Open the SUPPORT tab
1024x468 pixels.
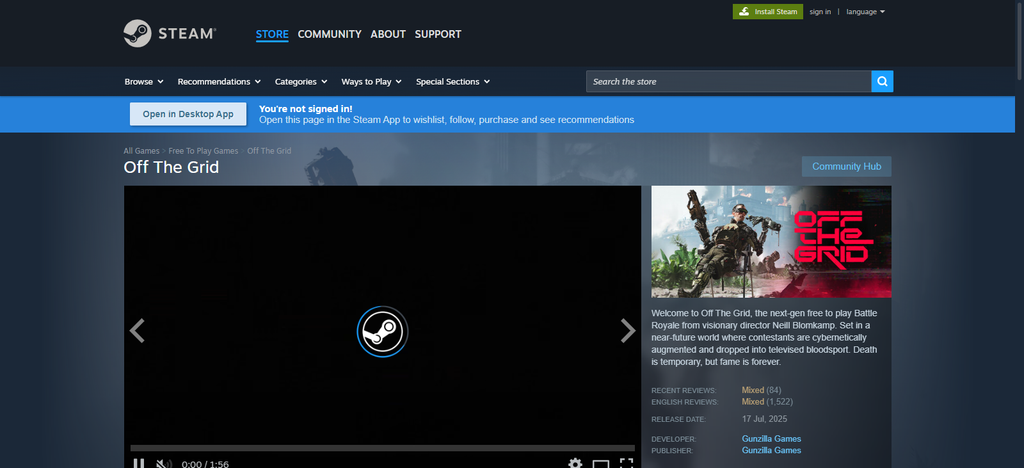point(438,34)
